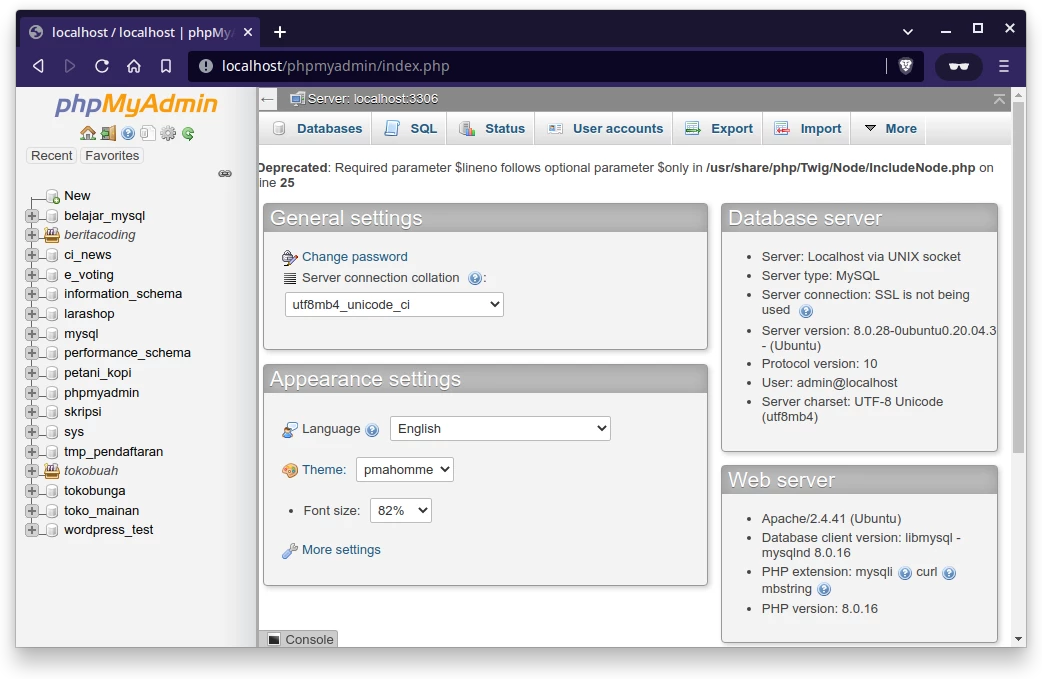Open panel settings via gear icon

tap(168, 132)
